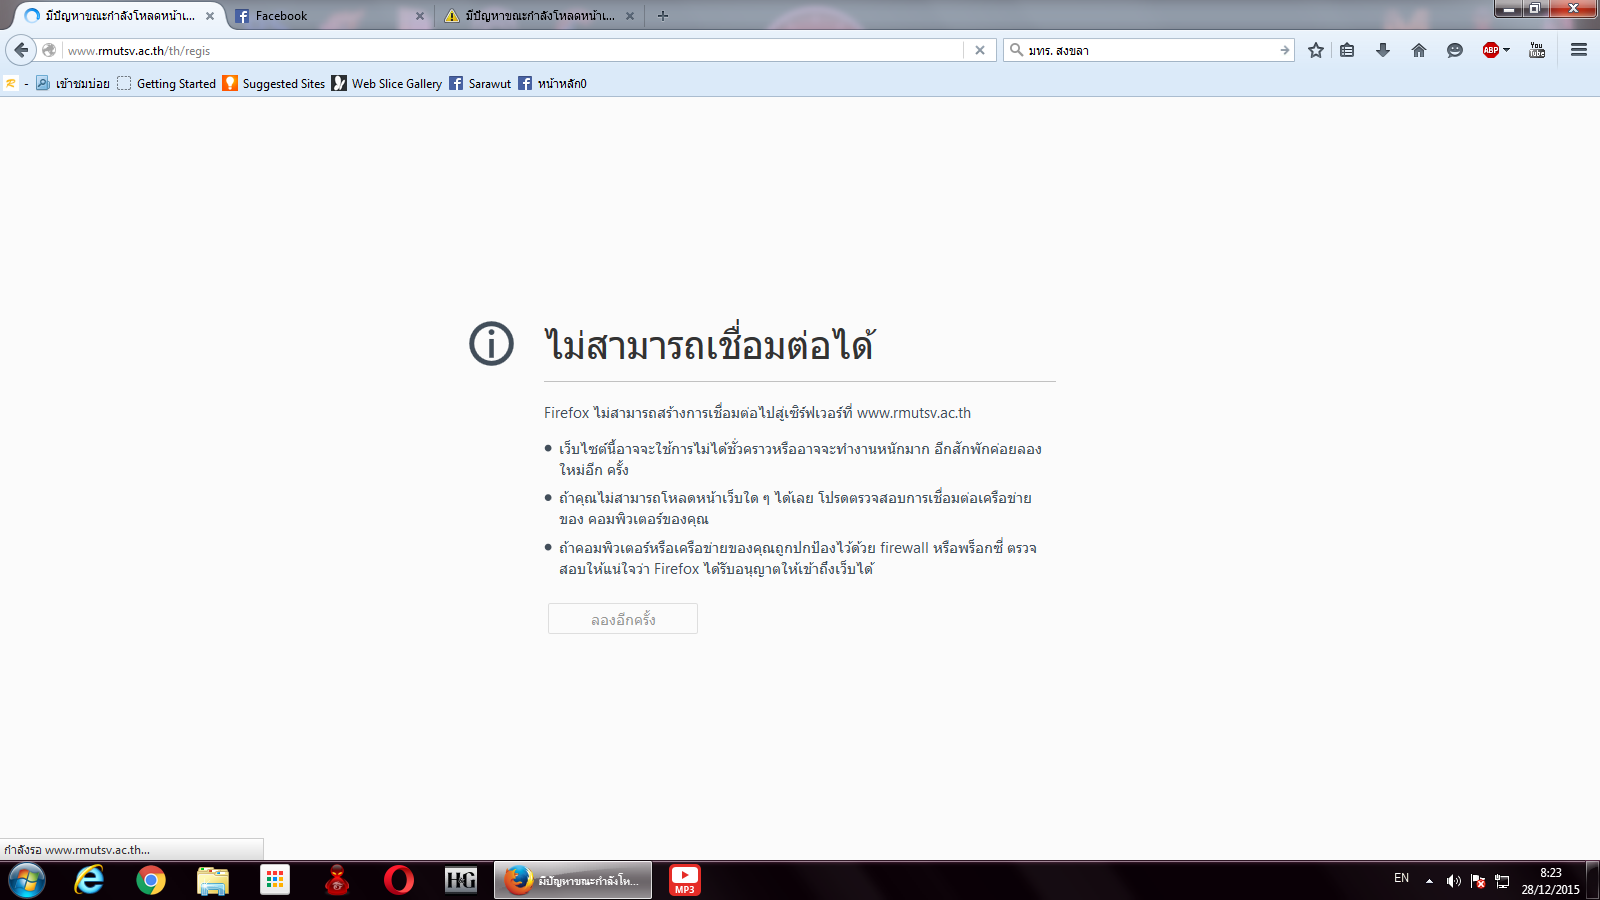Close the Facebook tab
The image size is (1600, 900).
(x=420, y=16)
